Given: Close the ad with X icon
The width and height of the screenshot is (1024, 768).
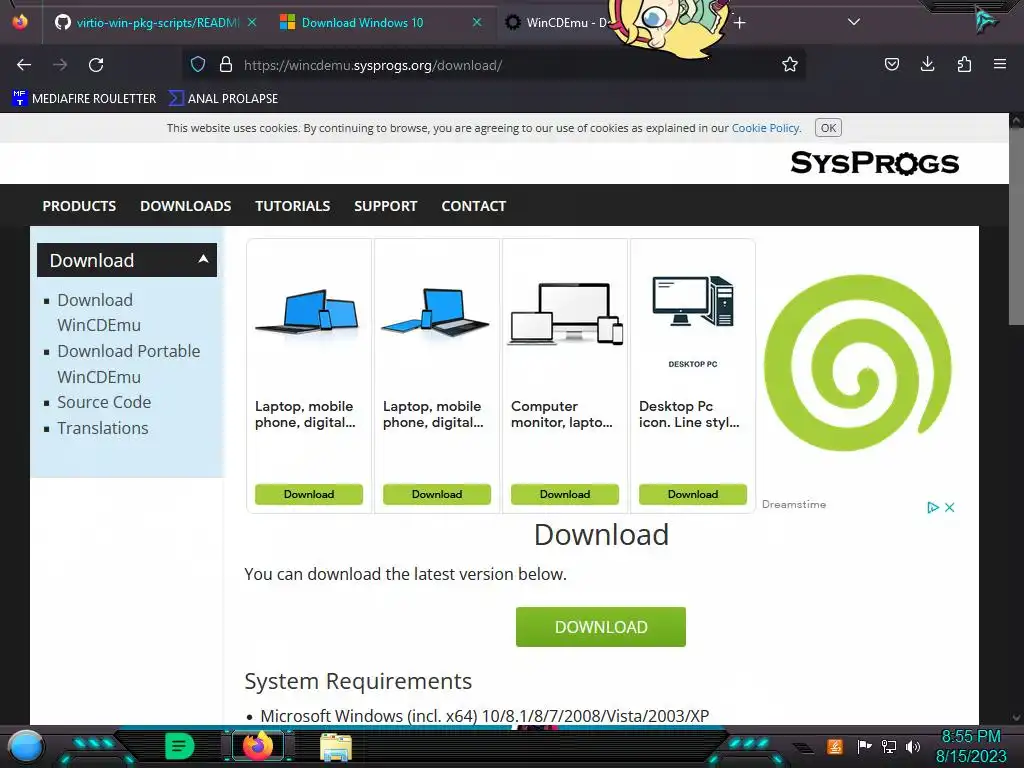Looking at the screenshot, I should tap(950, 507).
